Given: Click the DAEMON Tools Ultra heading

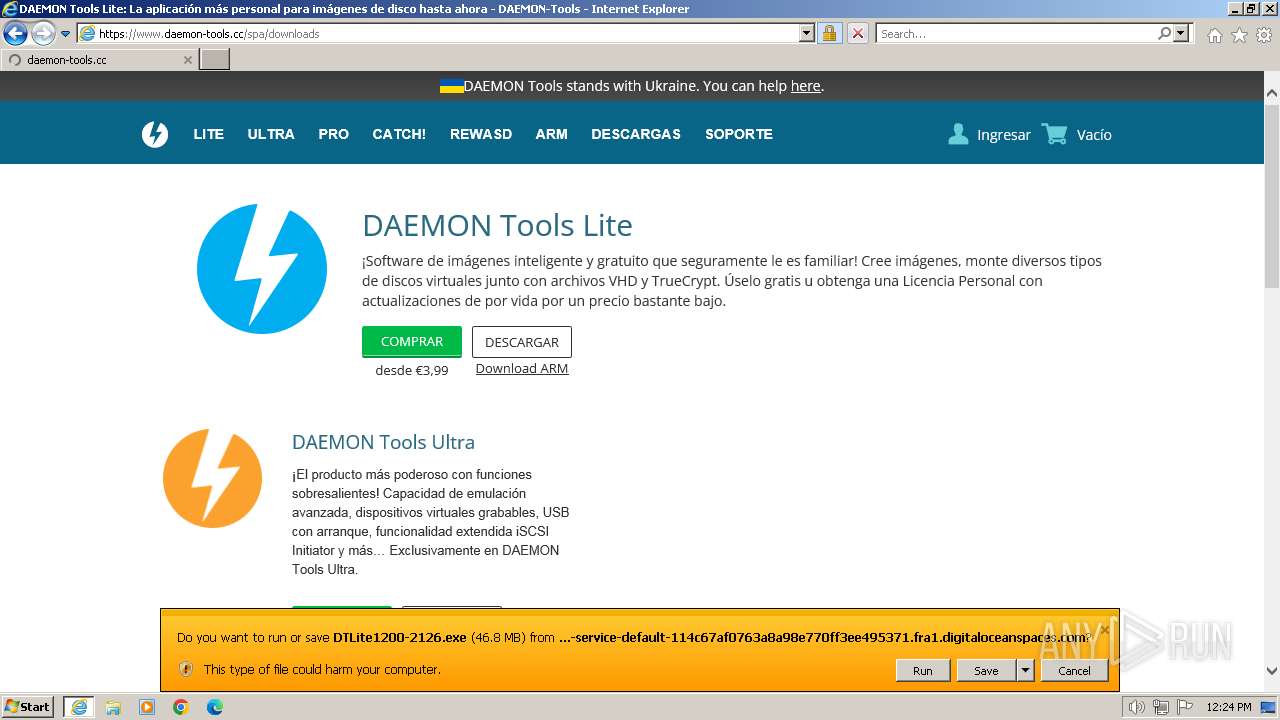Looking at the screenshot, I should 383,442.
